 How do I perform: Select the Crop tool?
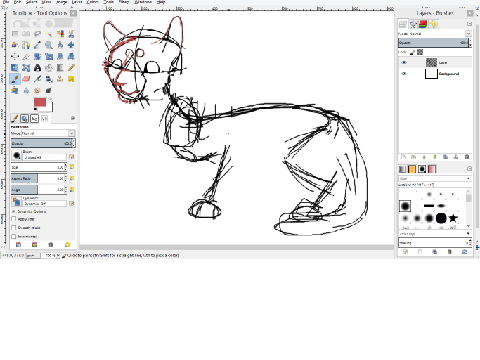(x=26, y=56)
